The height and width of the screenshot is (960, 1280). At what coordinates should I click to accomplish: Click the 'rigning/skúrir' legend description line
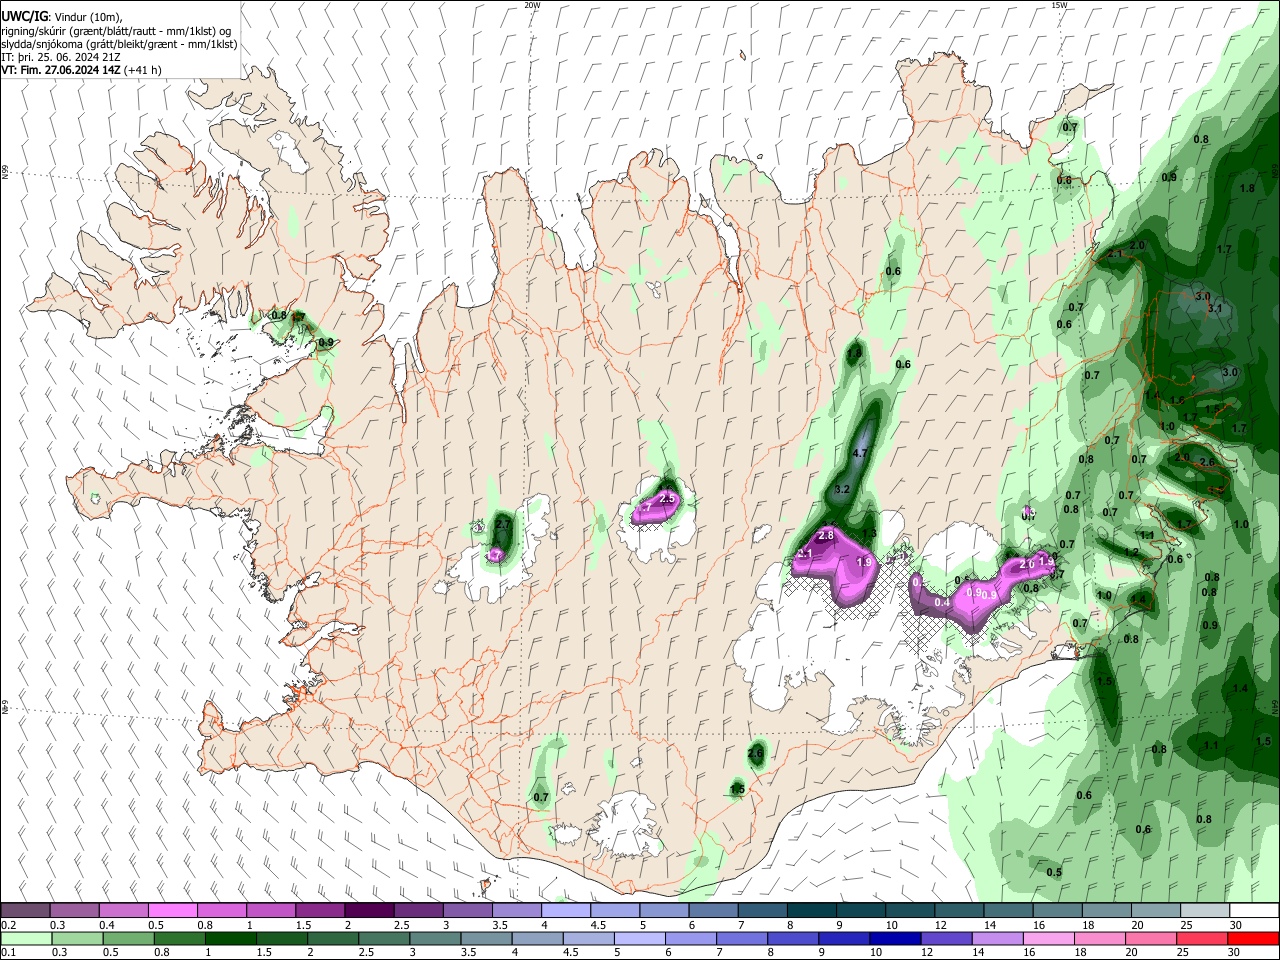tap(116, 31)
